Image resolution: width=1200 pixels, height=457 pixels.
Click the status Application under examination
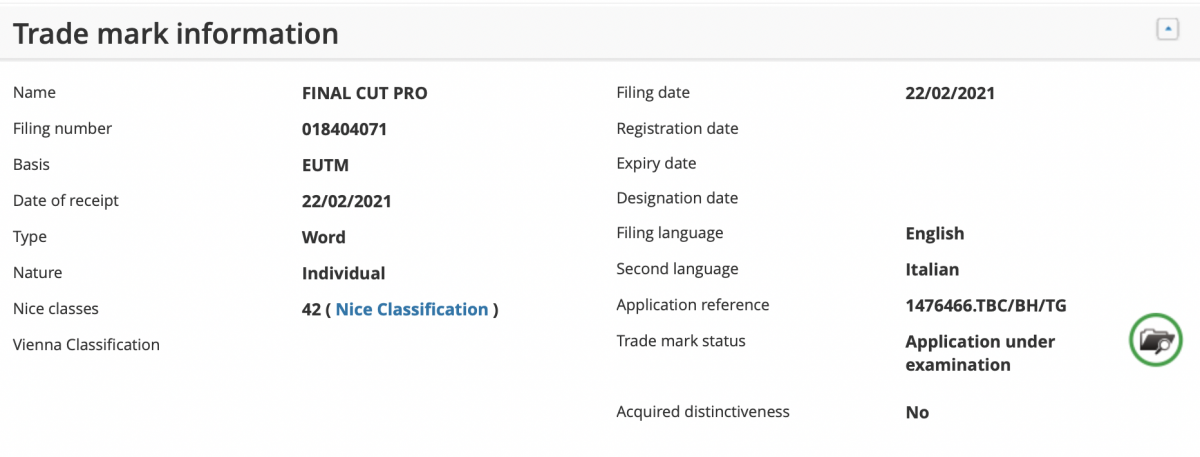pos(980,353)
